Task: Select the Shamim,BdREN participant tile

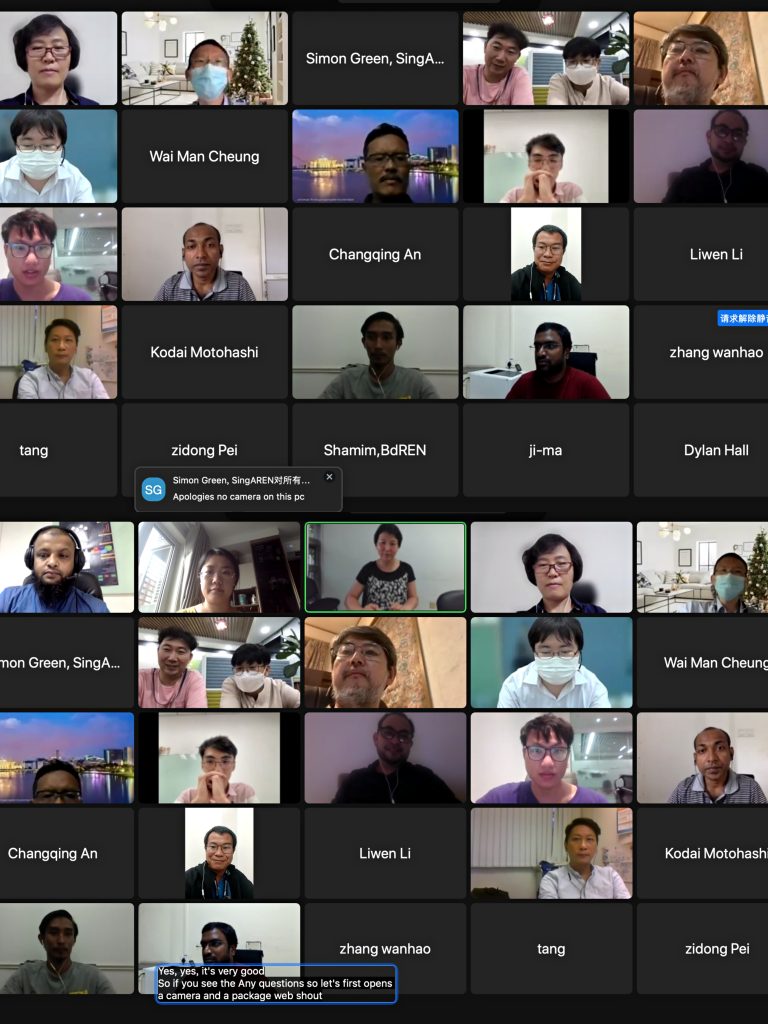Action: click(375, 450)
